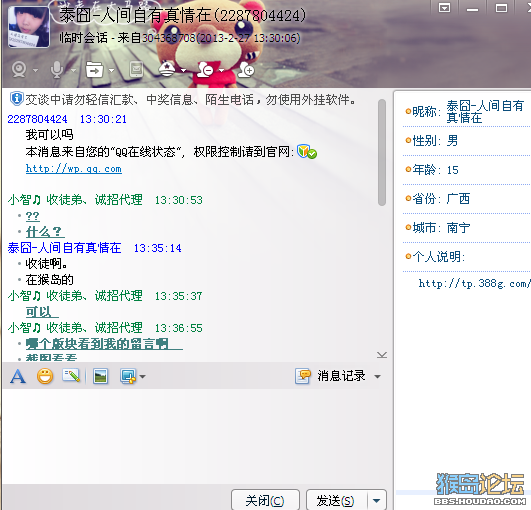Click message text 什么？

44,232
